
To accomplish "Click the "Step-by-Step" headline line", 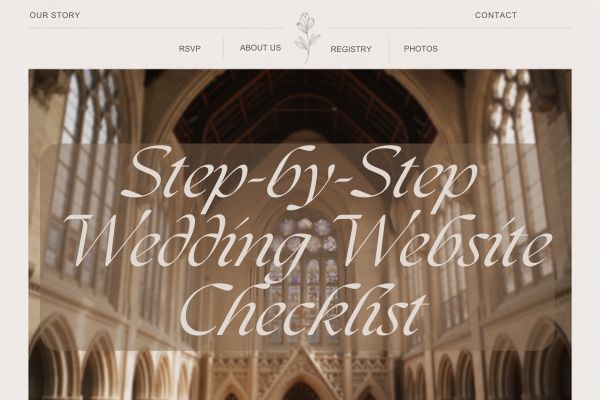I will (x=300, y=176).
